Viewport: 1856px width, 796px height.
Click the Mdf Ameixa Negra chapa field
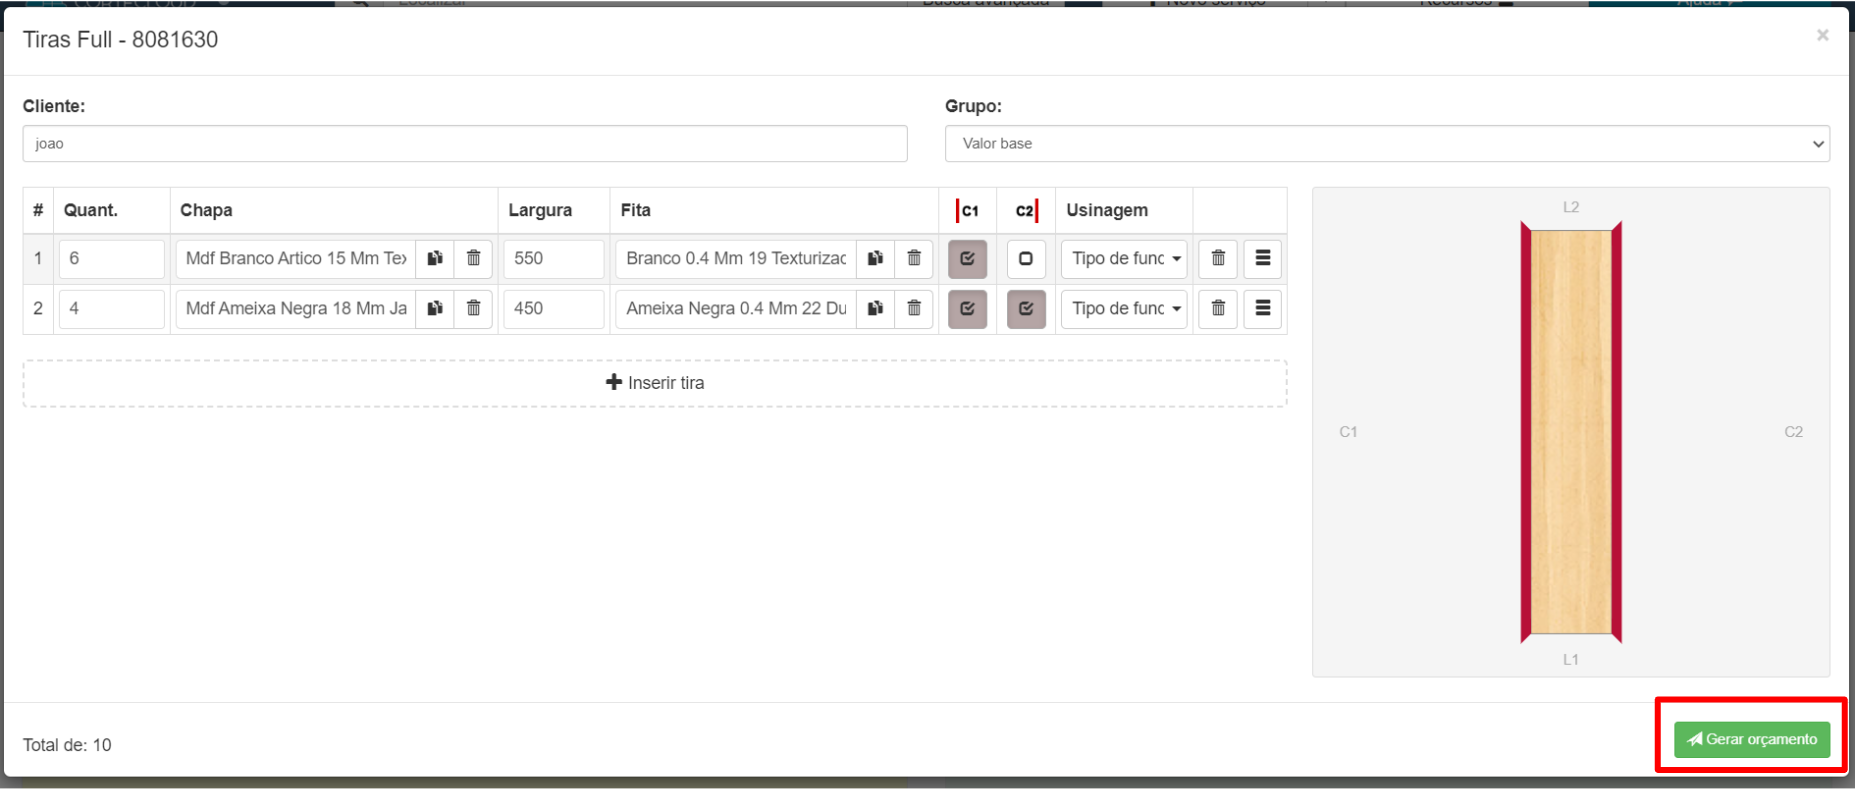(x=296, y=309)
